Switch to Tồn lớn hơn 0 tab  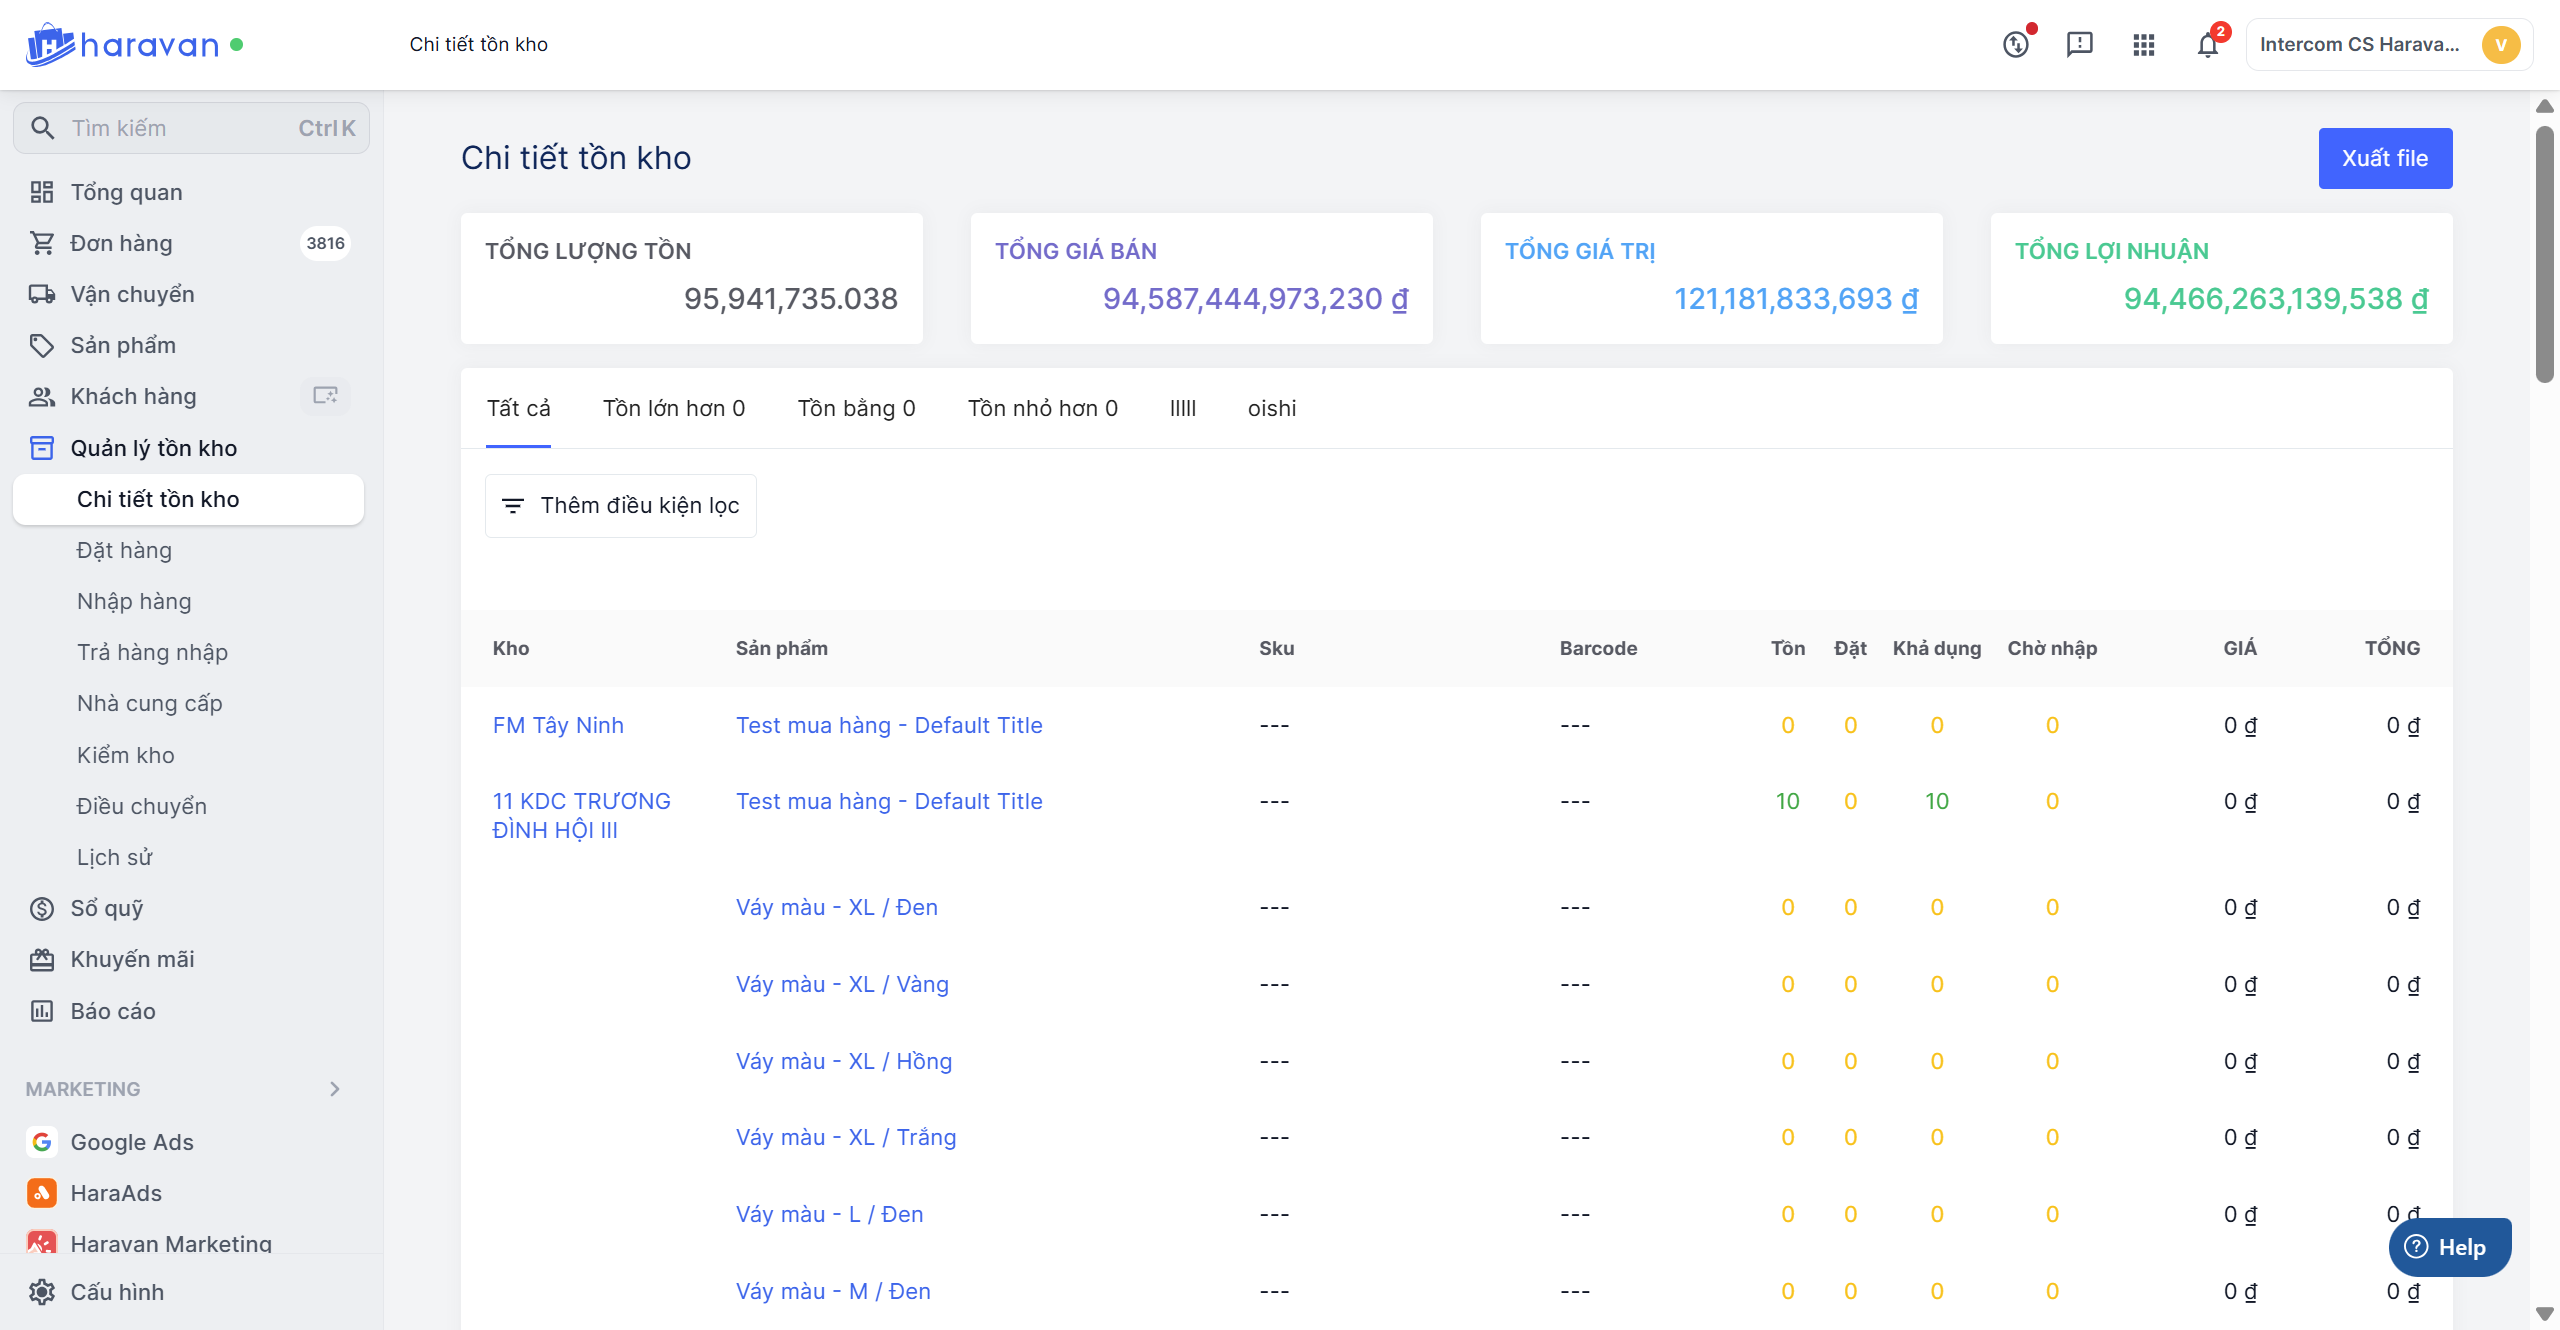click(x=674, y=408)
